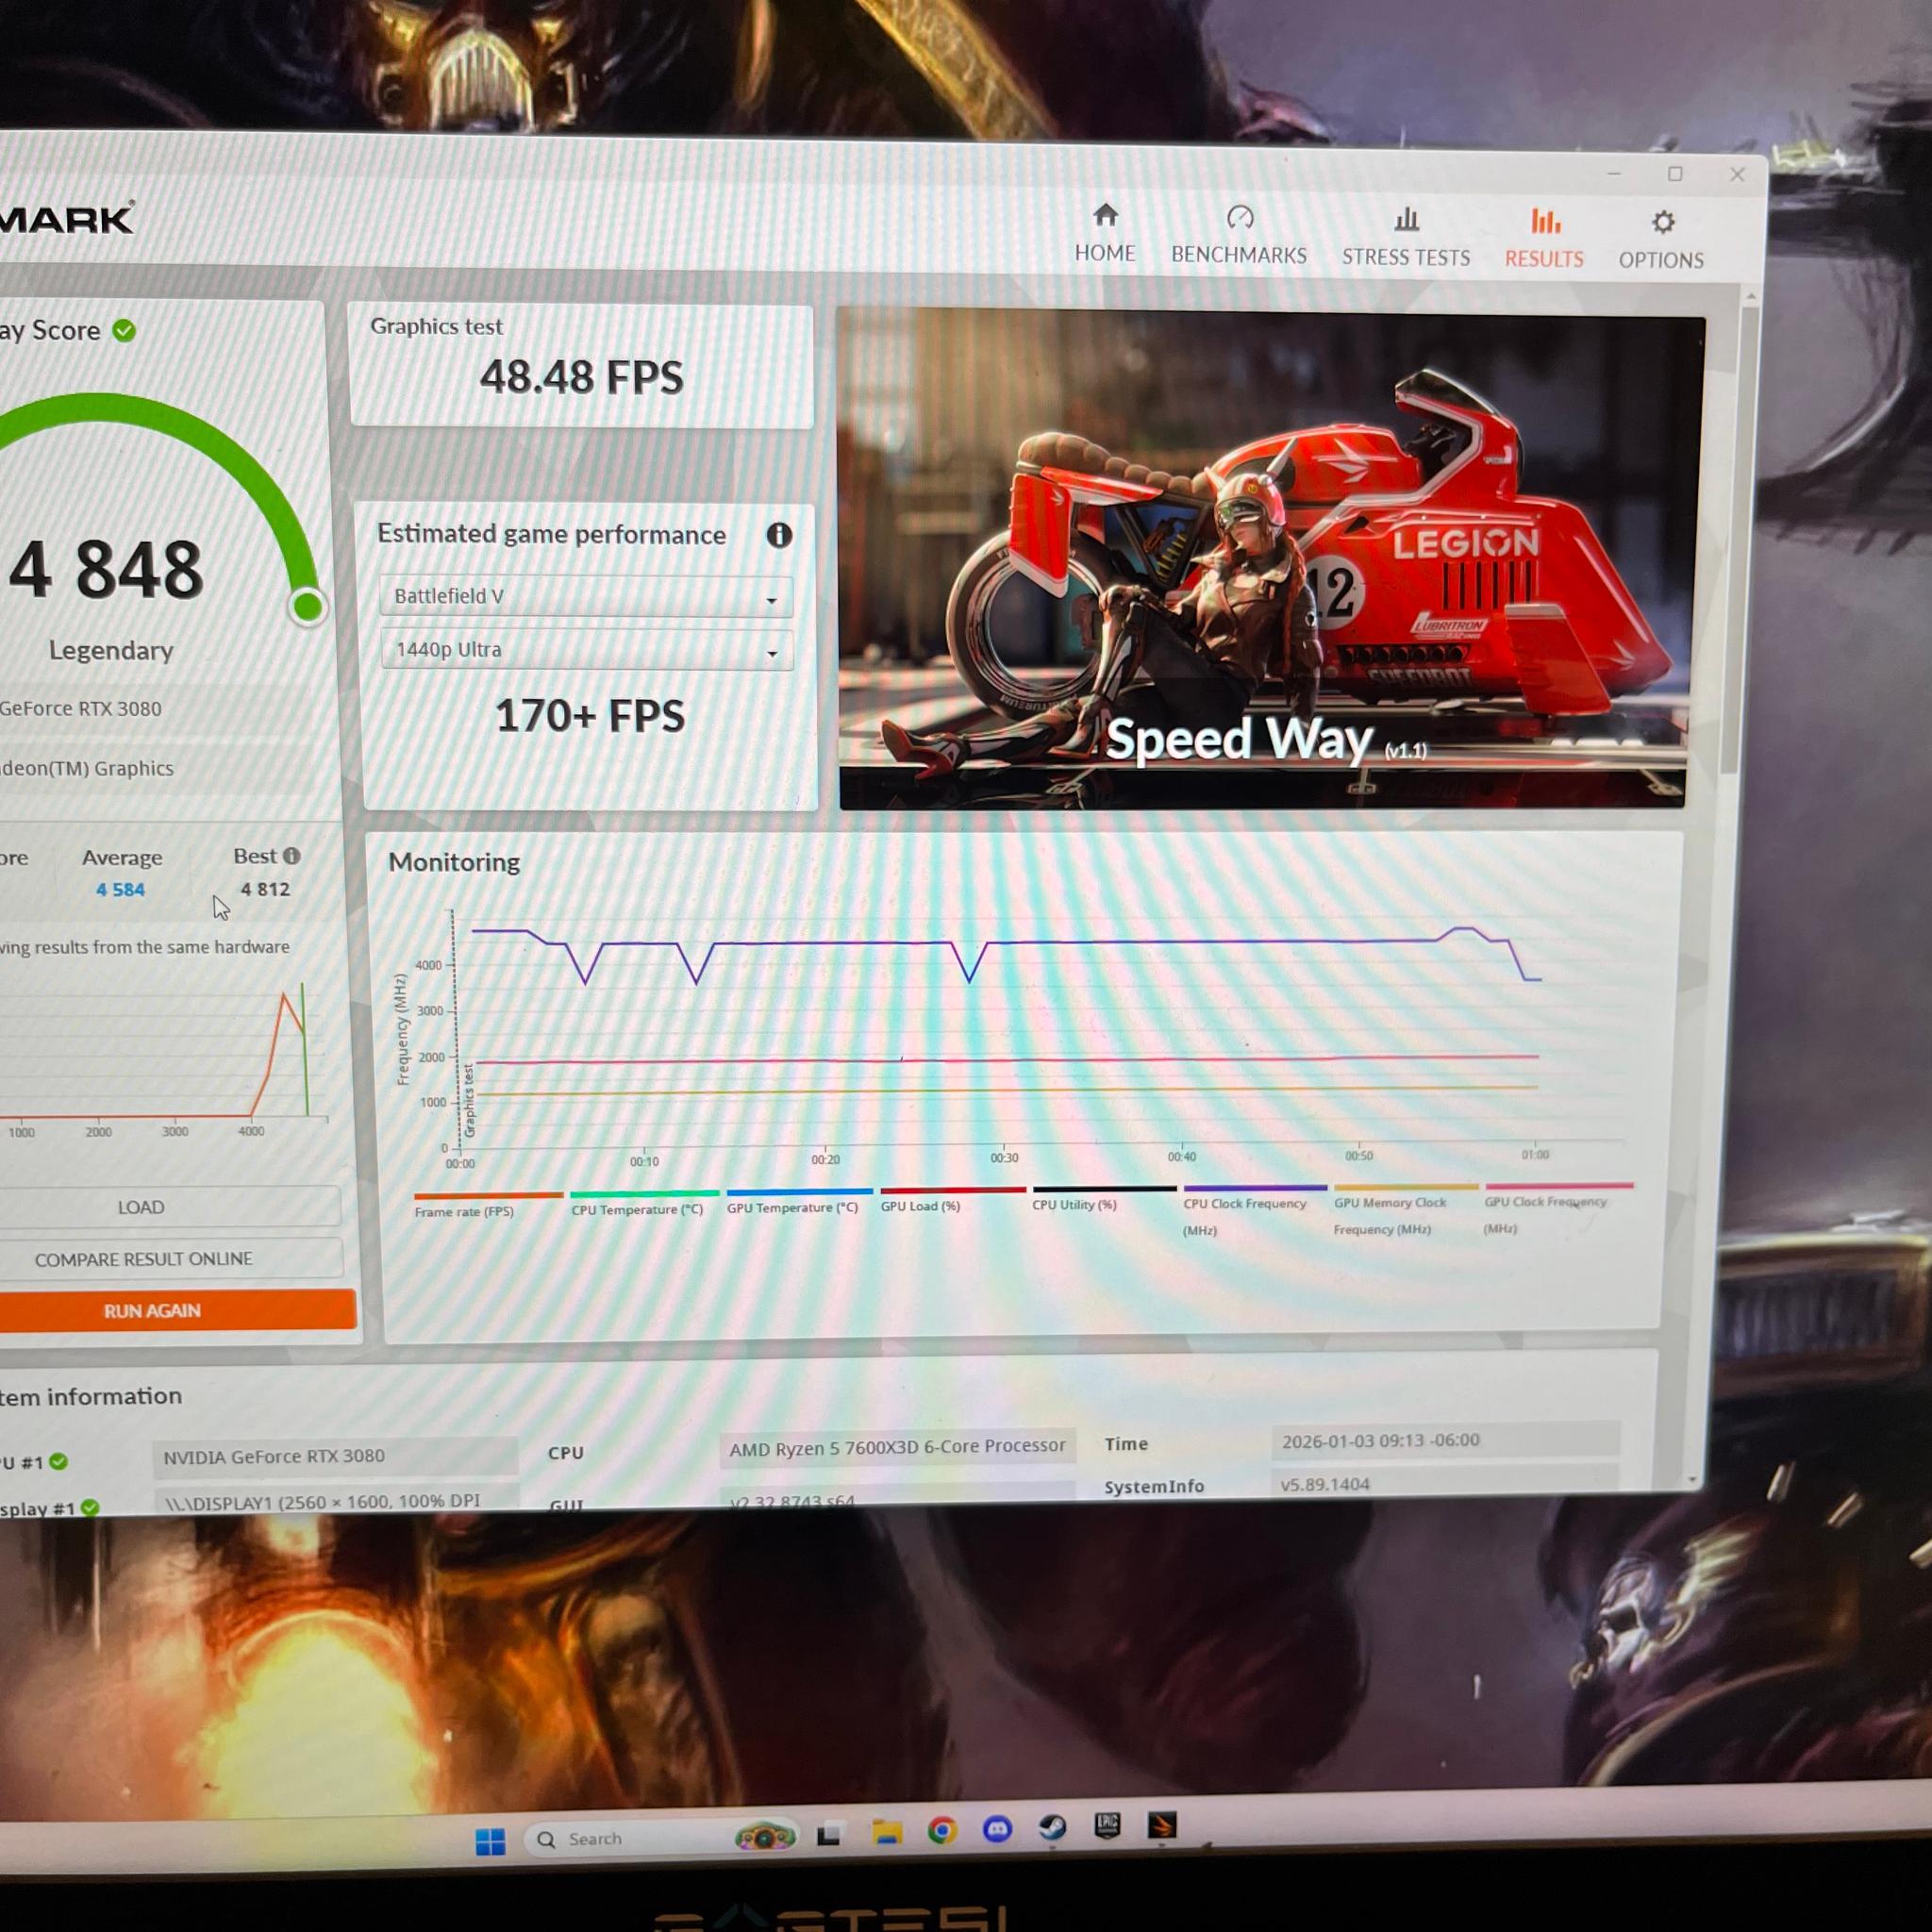
Task: Click info icon beside Estimated game performance
Action: (x=779, y=535)
